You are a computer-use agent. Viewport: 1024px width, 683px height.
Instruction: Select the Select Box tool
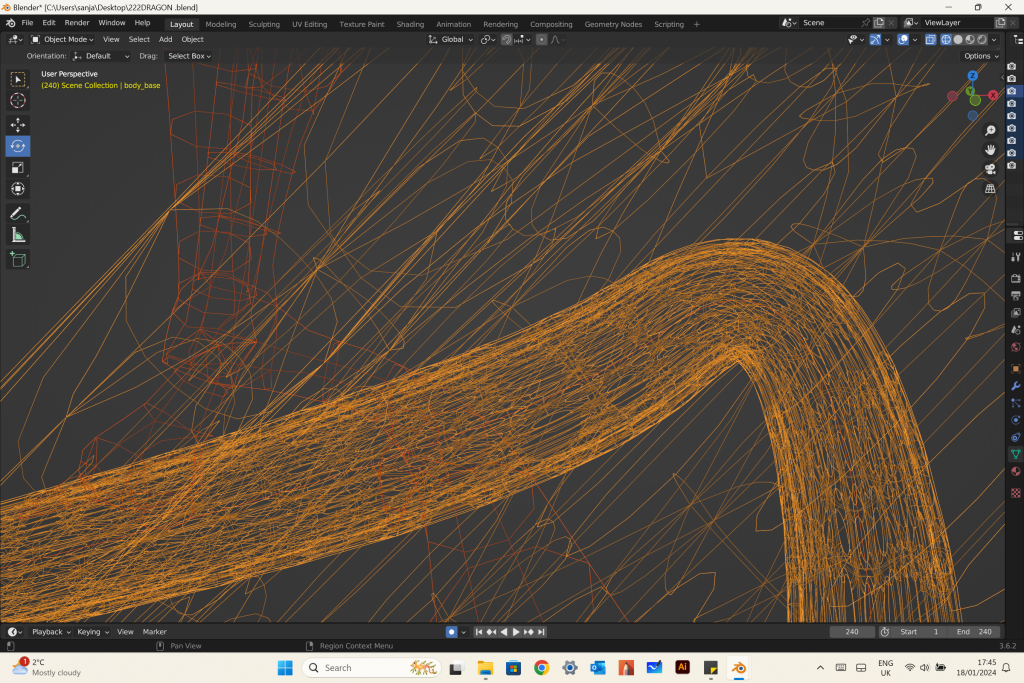point(18,80)
